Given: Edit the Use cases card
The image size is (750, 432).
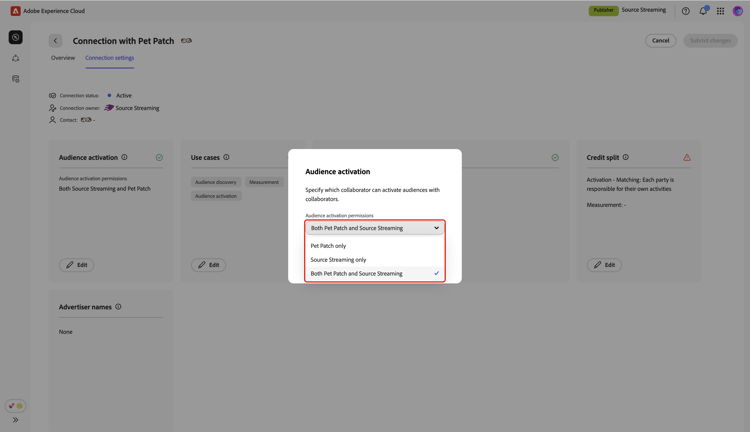Looking at the screenshot, I should 209,265.
